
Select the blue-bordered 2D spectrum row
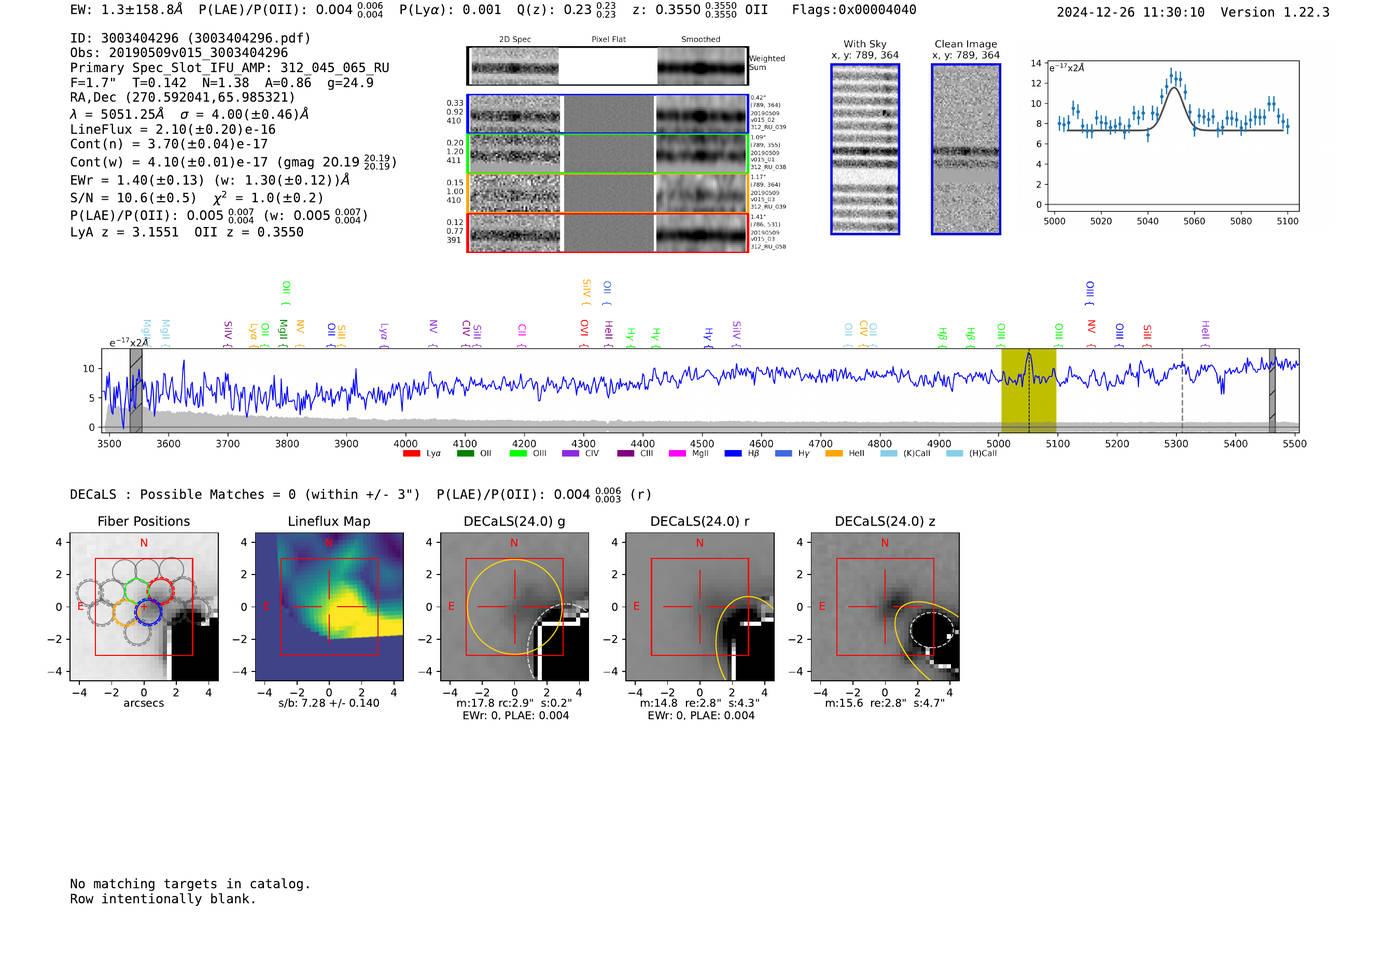pos(608,114)
